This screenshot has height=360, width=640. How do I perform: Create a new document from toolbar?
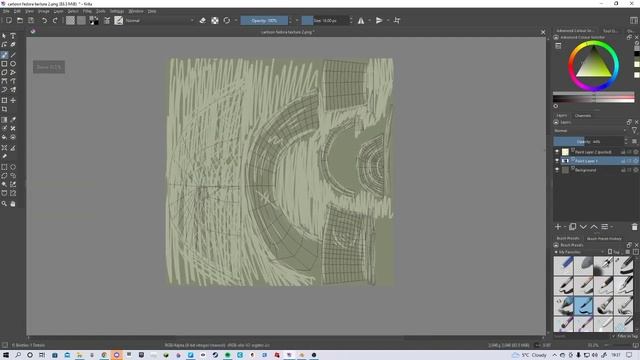(9, 20)
